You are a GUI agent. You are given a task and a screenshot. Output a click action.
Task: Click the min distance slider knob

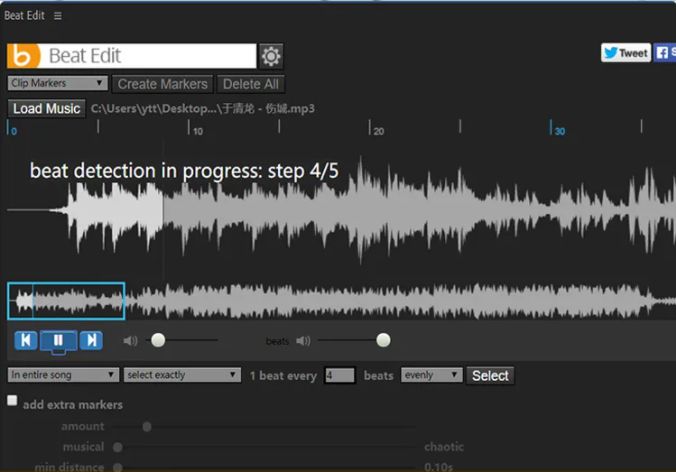117,467
